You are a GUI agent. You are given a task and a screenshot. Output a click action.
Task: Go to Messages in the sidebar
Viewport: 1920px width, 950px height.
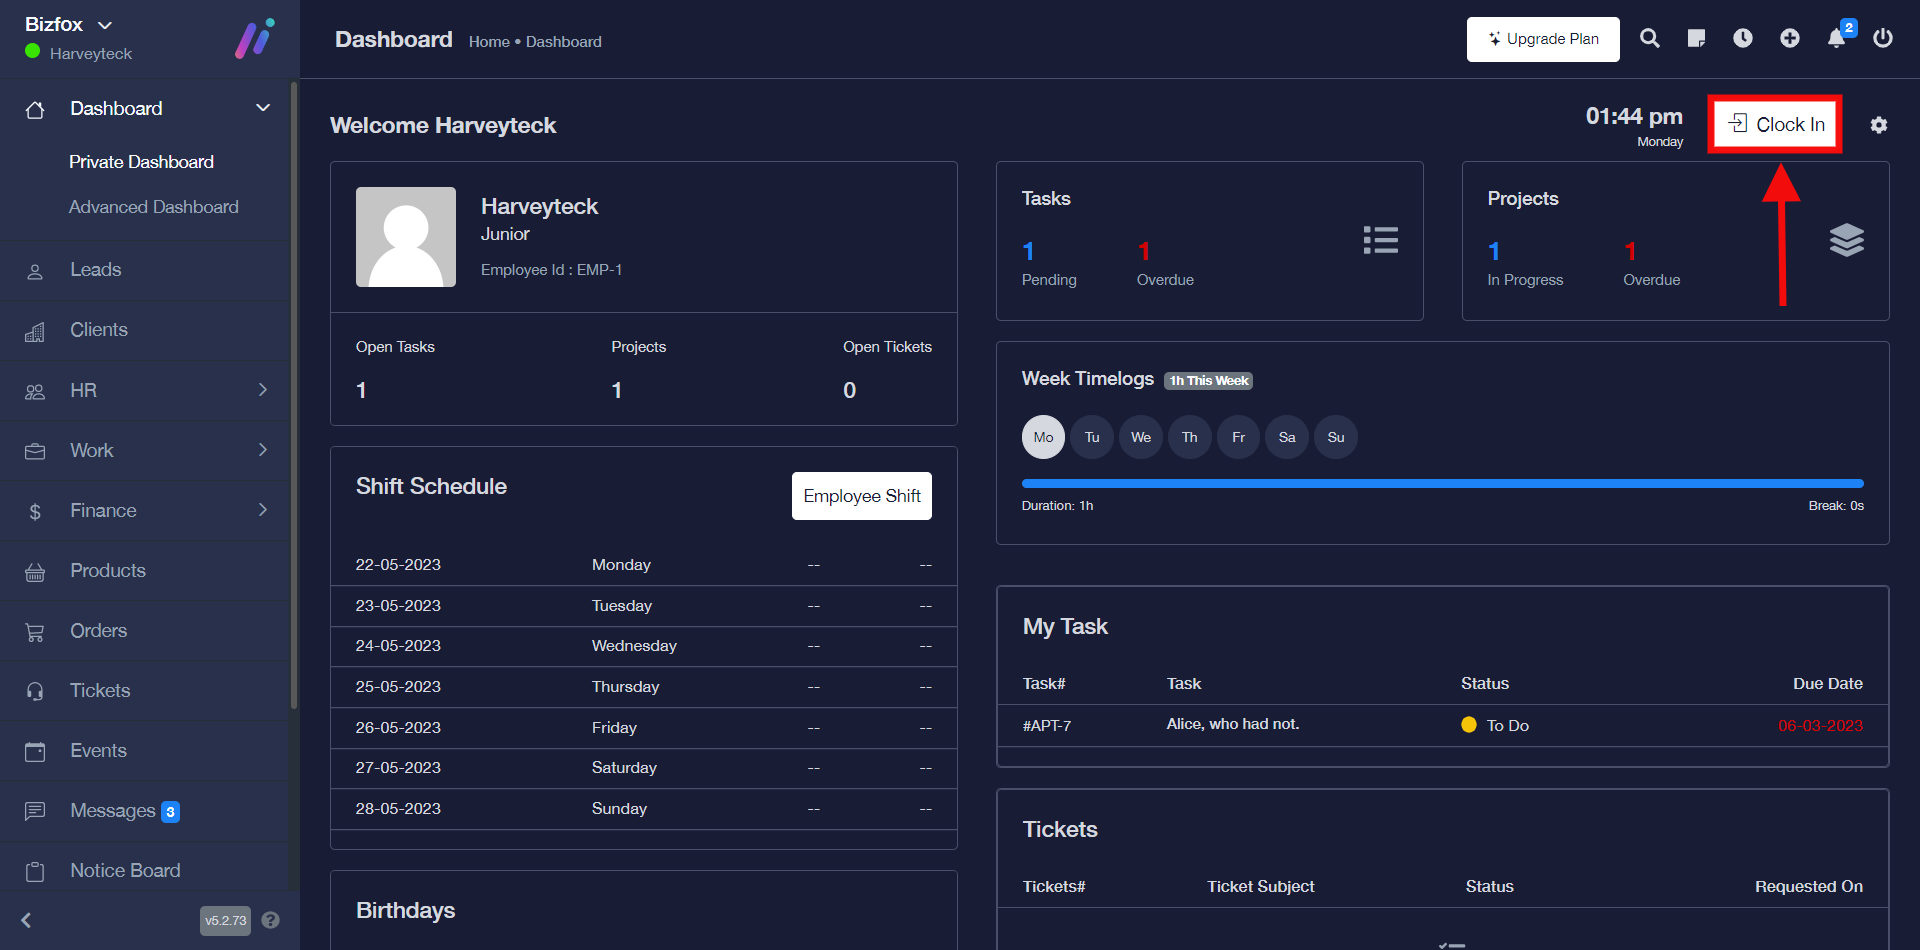[x=112, y=811]
